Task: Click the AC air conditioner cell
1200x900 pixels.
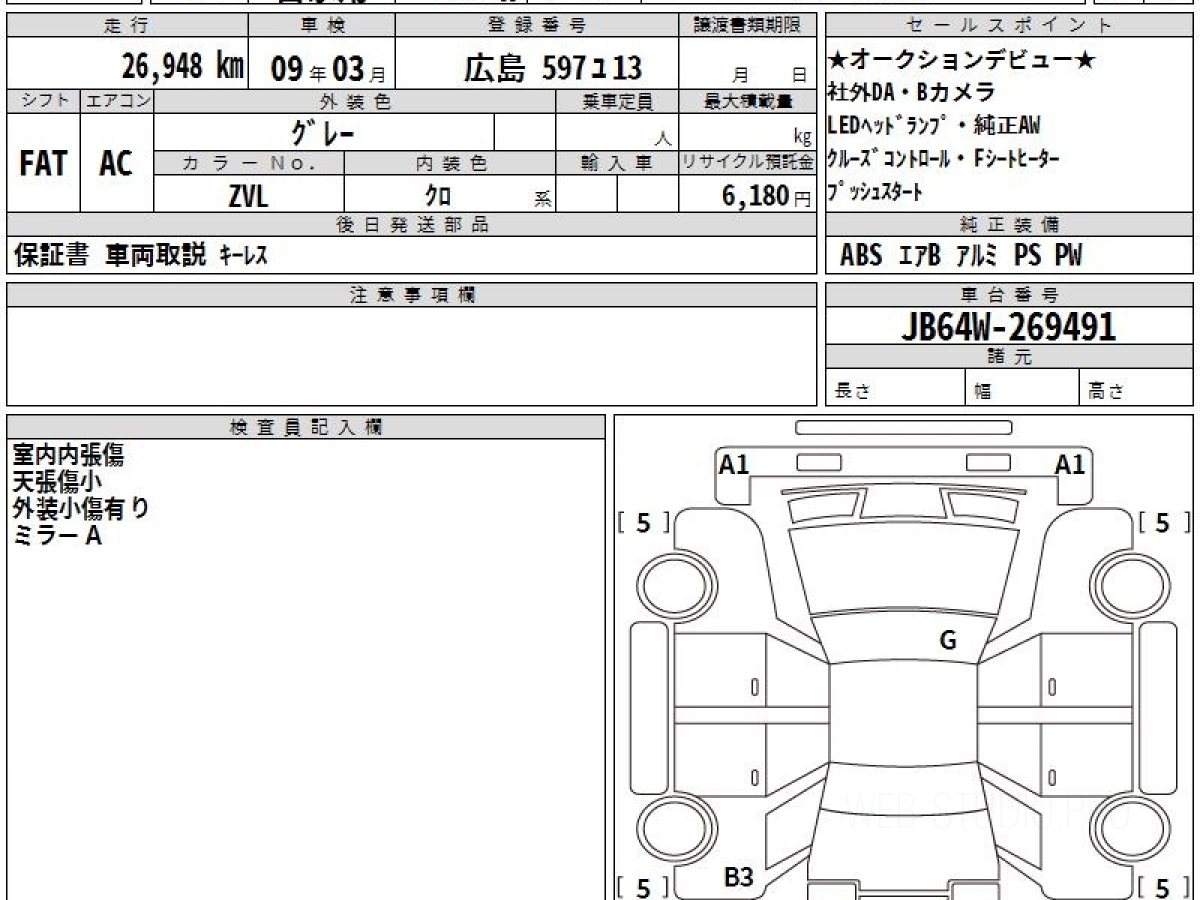Action: point(116,164)
